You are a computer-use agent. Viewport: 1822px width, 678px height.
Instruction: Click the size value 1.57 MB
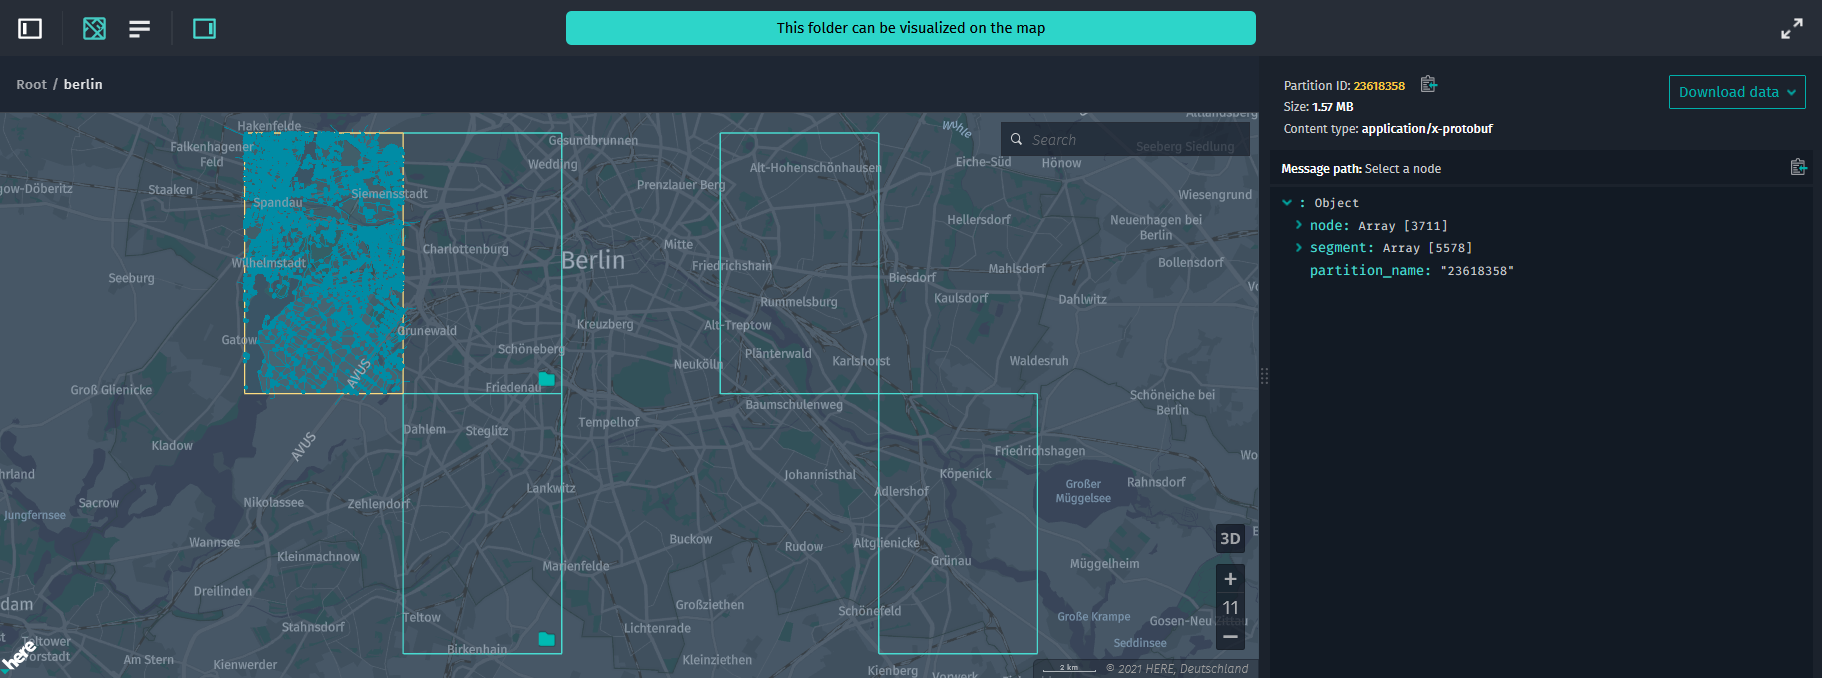pos(1333,107)
